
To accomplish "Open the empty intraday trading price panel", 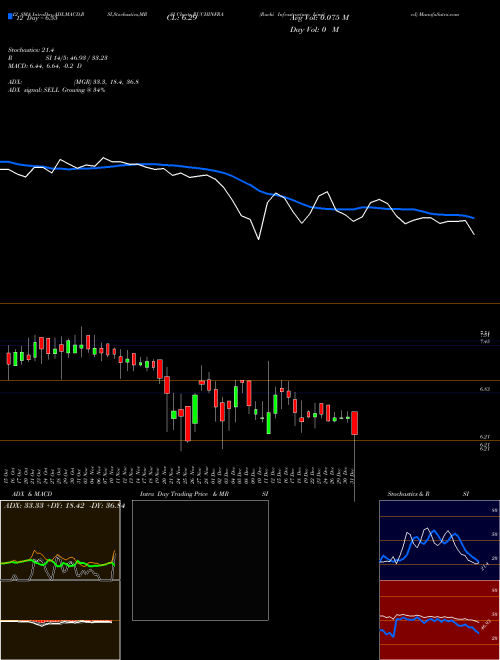I will (200, 560).
